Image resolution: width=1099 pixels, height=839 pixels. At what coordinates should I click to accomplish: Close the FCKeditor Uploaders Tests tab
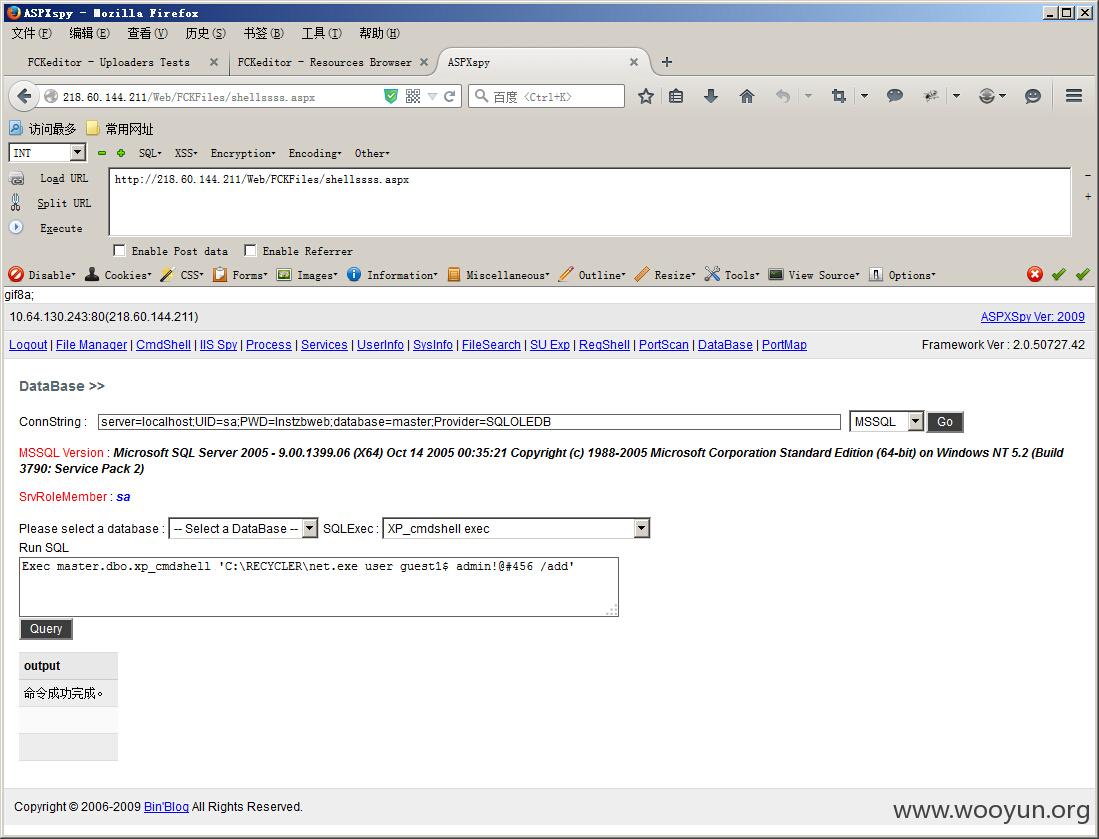point(214,62)
